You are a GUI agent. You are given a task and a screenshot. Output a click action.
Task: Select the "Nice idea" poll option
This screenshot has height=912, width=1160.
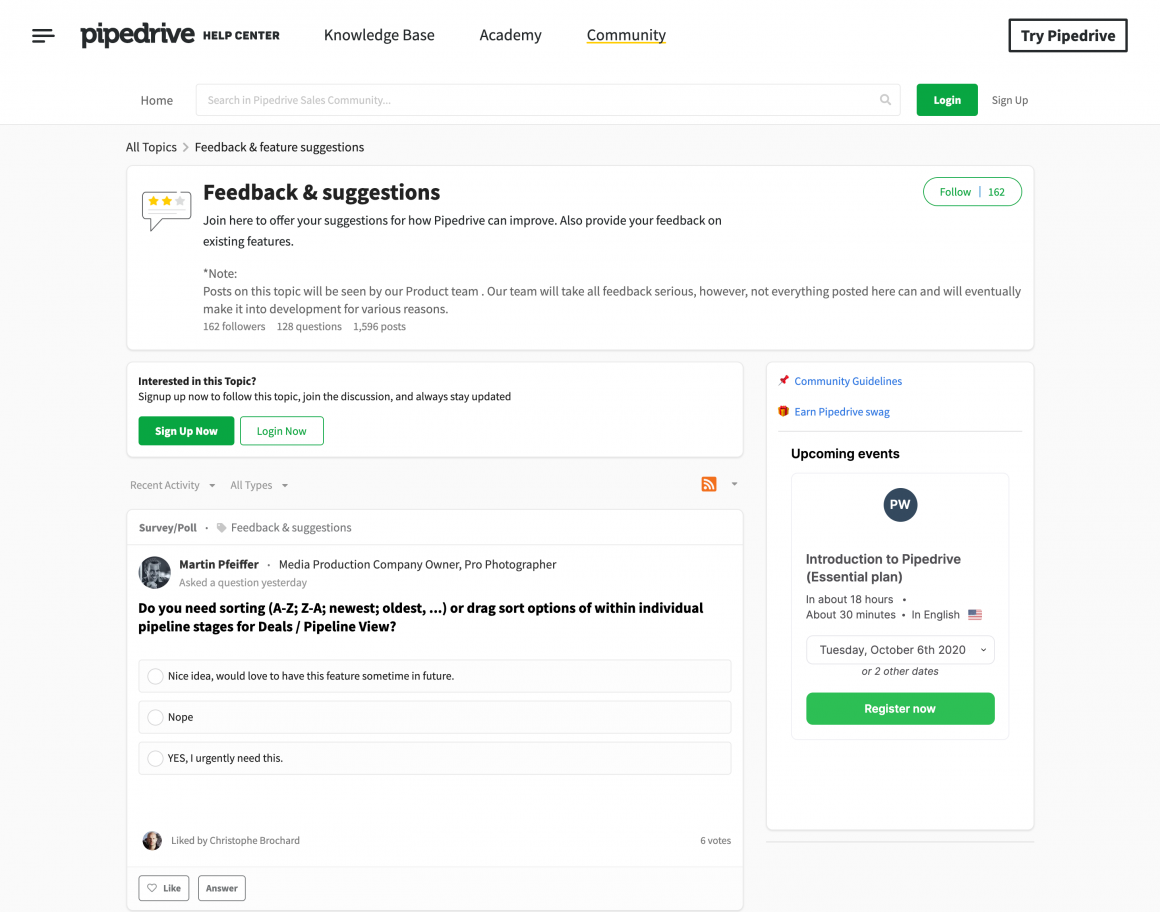(155, 676)
